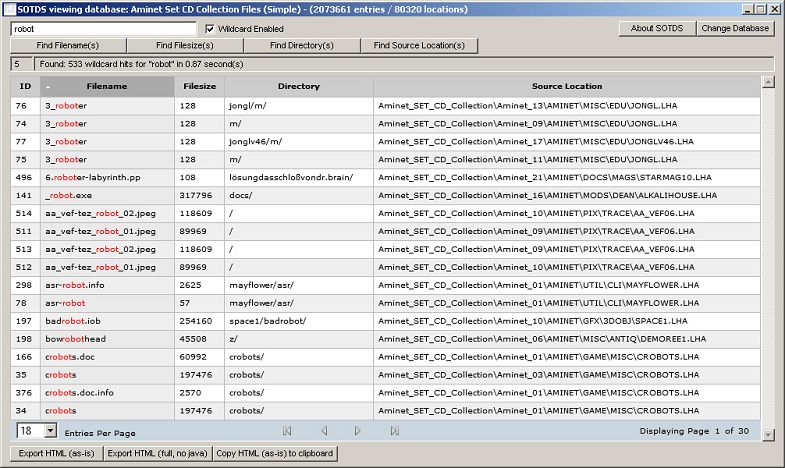This screenshot has width=785, height=468.
Task: Open the Entries Per Page dropdown
Action: click(50, 431)
